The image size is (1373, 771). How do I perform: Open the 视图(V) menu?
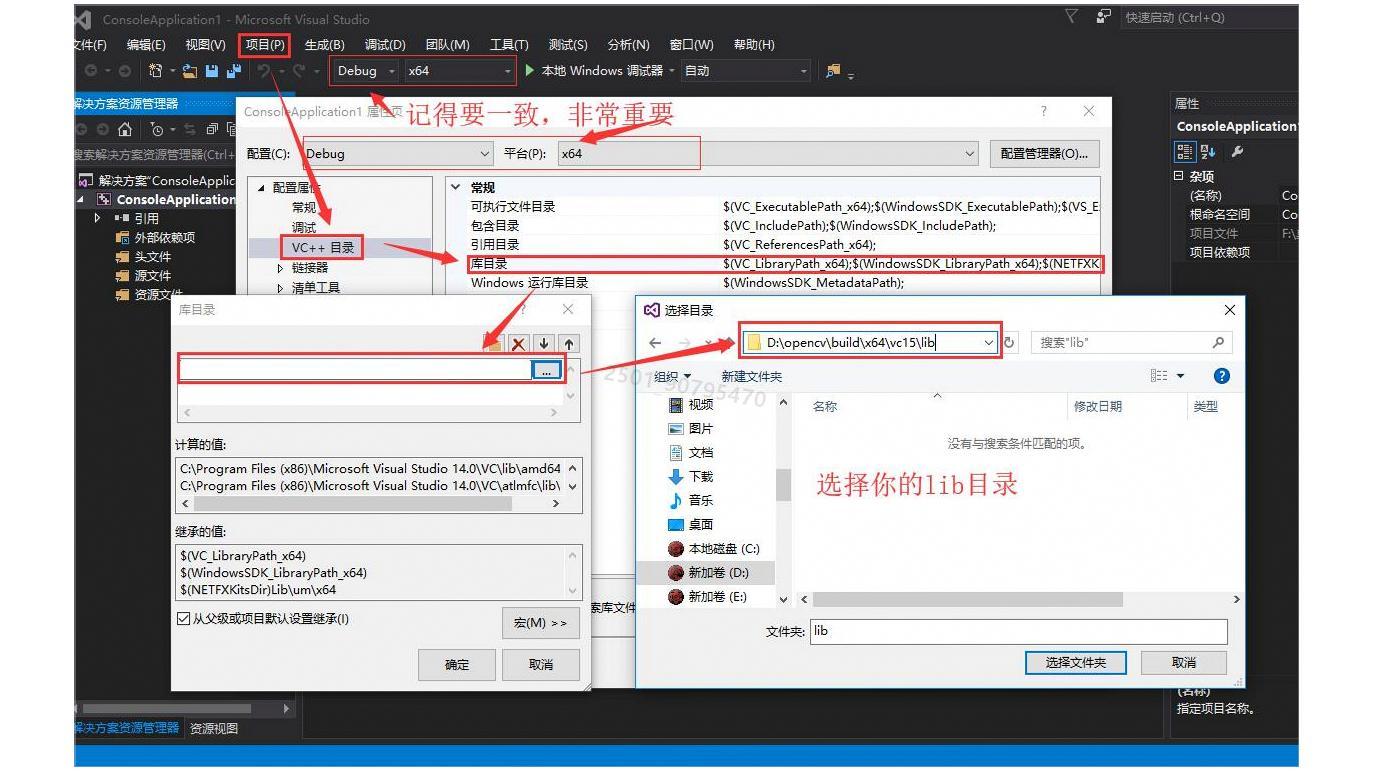205,45
